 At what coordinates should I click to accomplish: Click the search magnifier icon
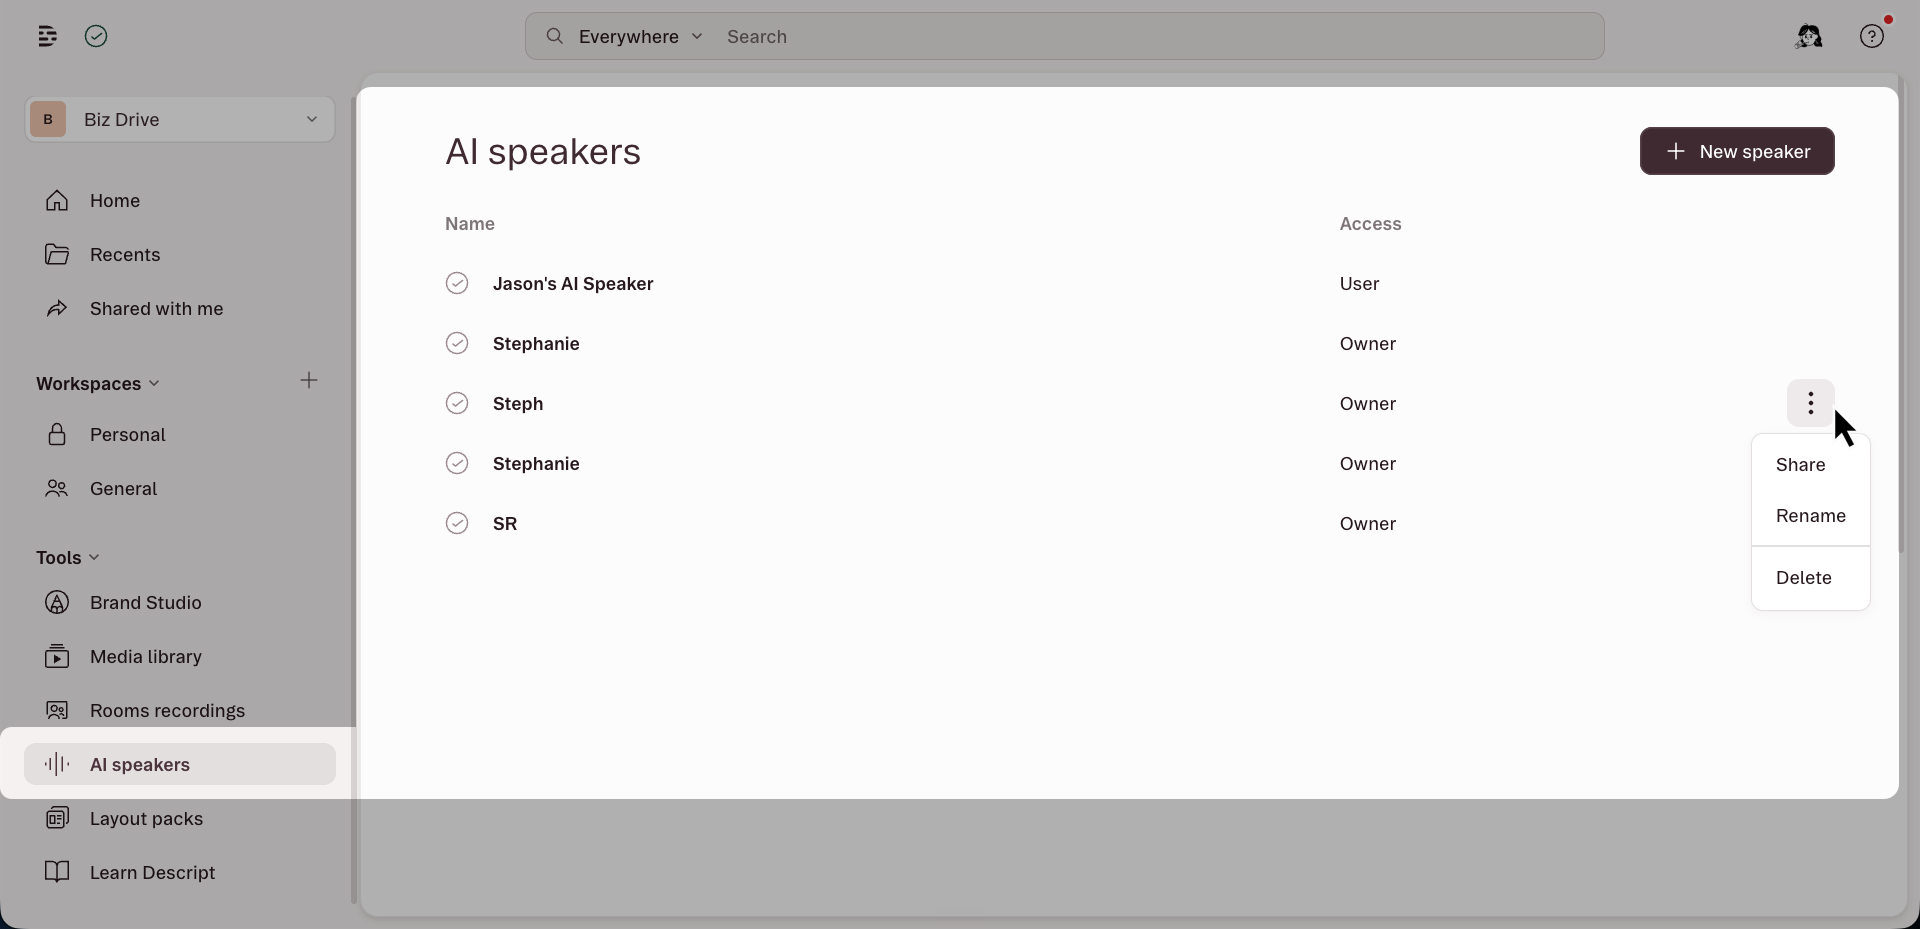[x=554, y=36]
